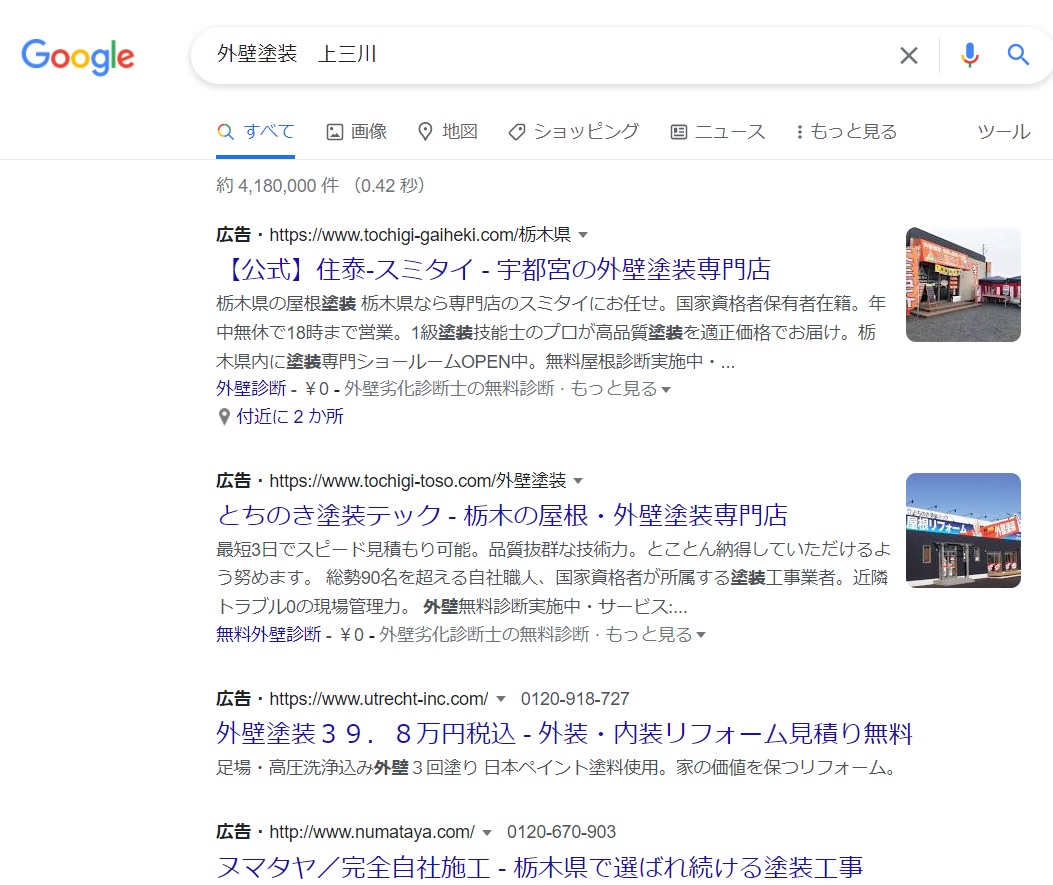Expand arrow next to utrecht-inc.com URL

tap(500, 699)
